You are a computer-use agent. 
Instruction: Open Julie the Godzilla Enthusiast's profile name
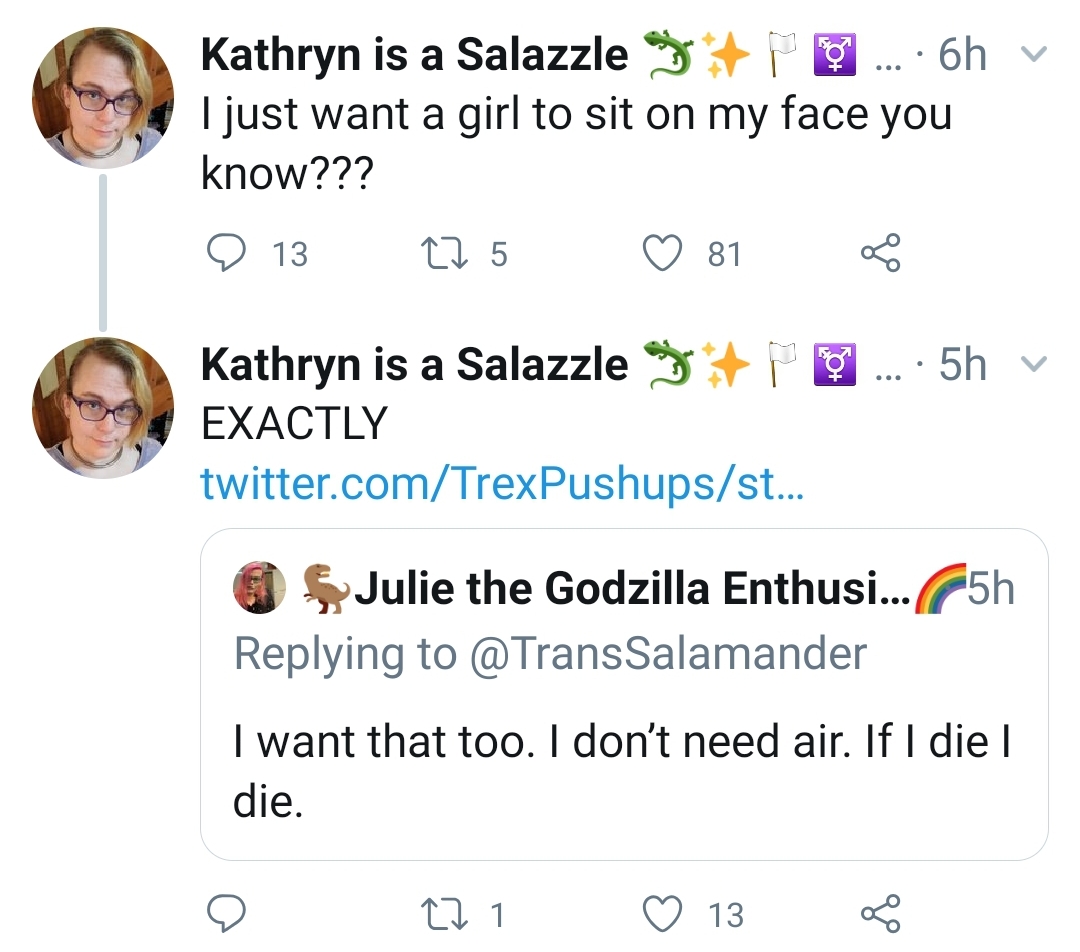[632, 588]
